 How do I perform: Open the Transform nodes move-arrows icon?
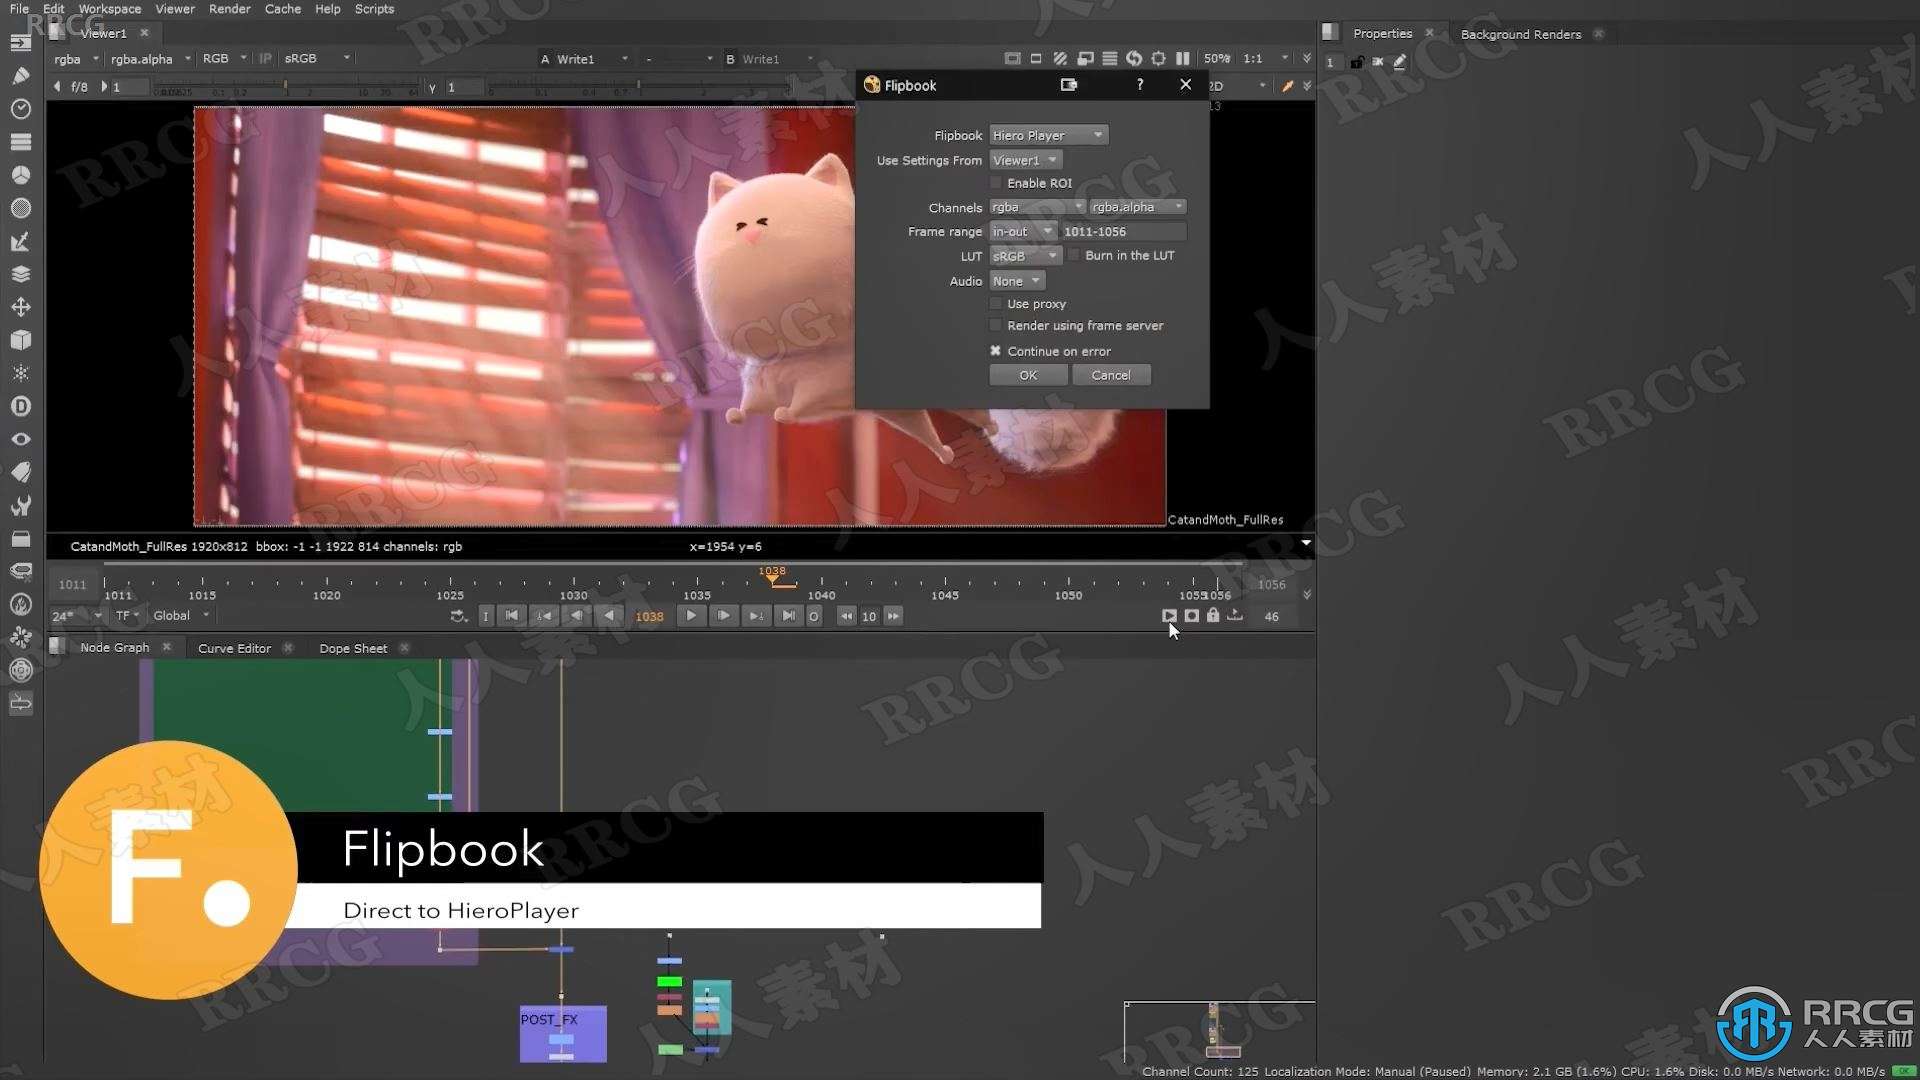(20, 307)
